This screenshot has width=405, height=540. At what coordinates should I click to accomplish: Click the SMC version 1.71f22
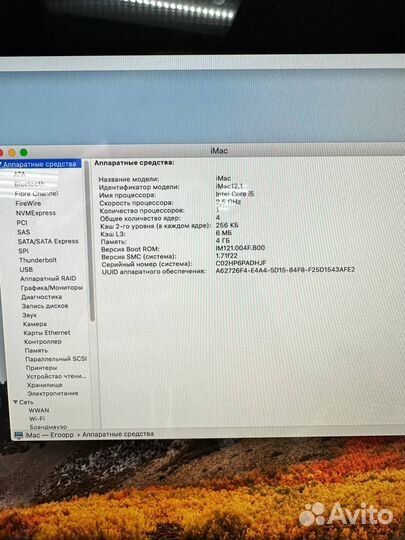226,256
